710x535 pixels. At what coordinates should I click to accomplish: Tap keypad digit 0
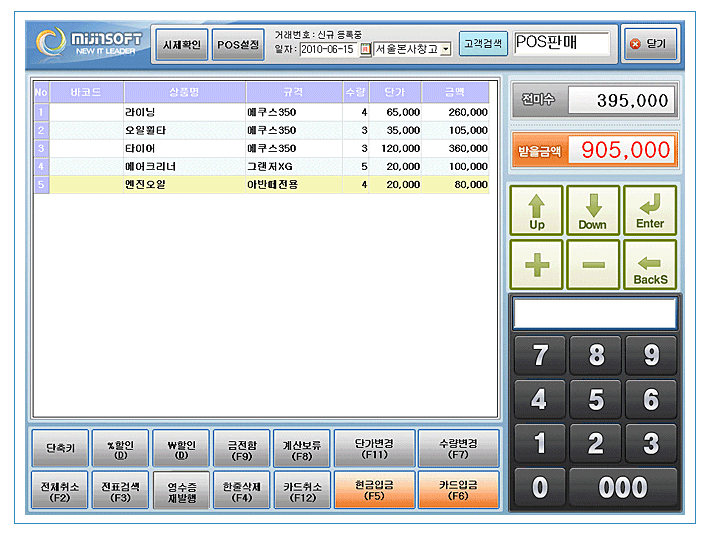540,487
